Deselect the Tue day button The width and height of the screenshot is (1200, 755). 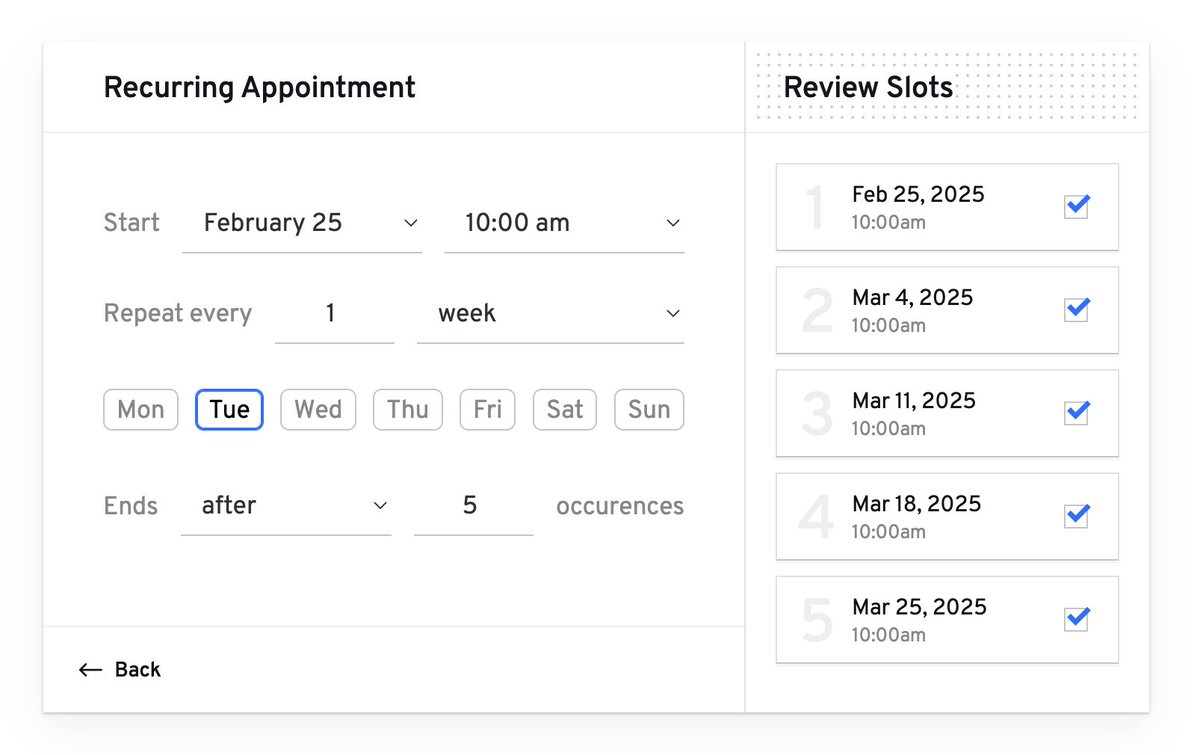tap(229, 410)
